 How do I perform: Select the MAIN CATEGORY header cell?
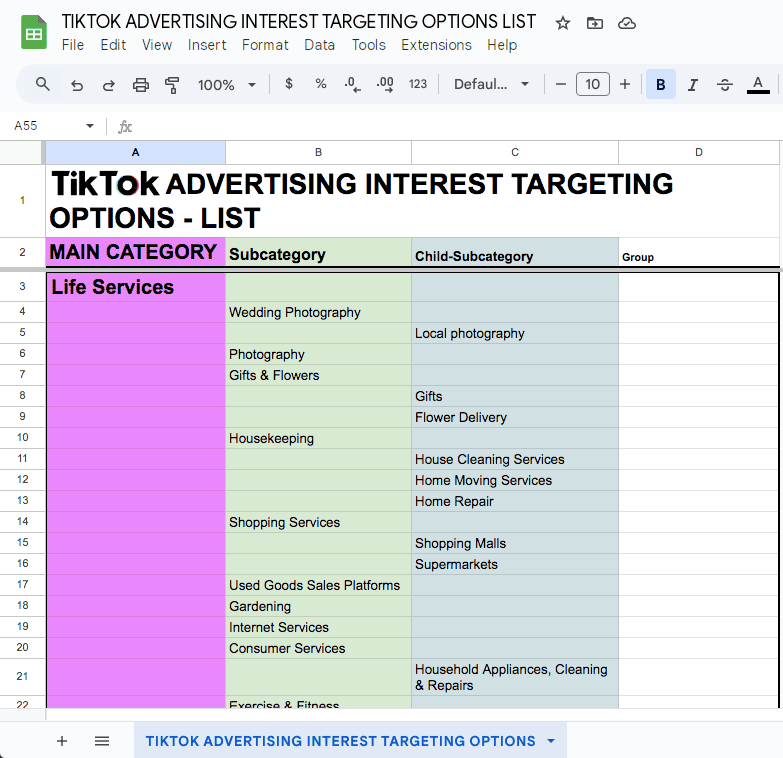tap(135, 252)
